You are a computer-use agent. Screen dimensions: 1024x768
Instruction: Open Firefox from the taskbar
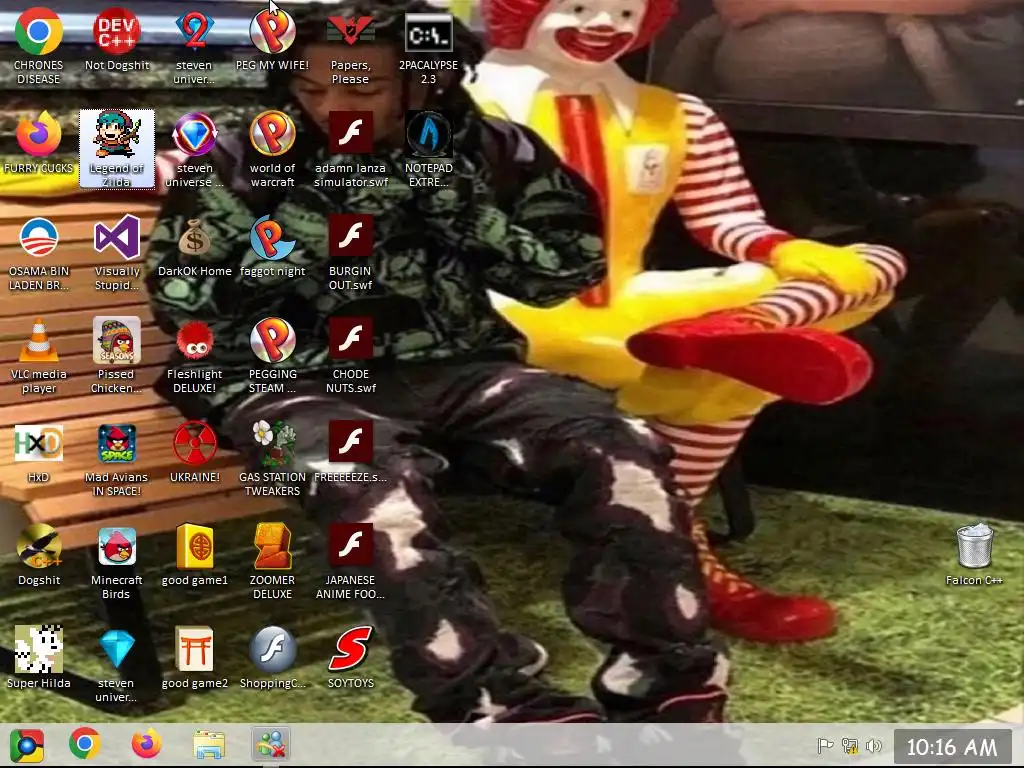[x=146, y=744]
